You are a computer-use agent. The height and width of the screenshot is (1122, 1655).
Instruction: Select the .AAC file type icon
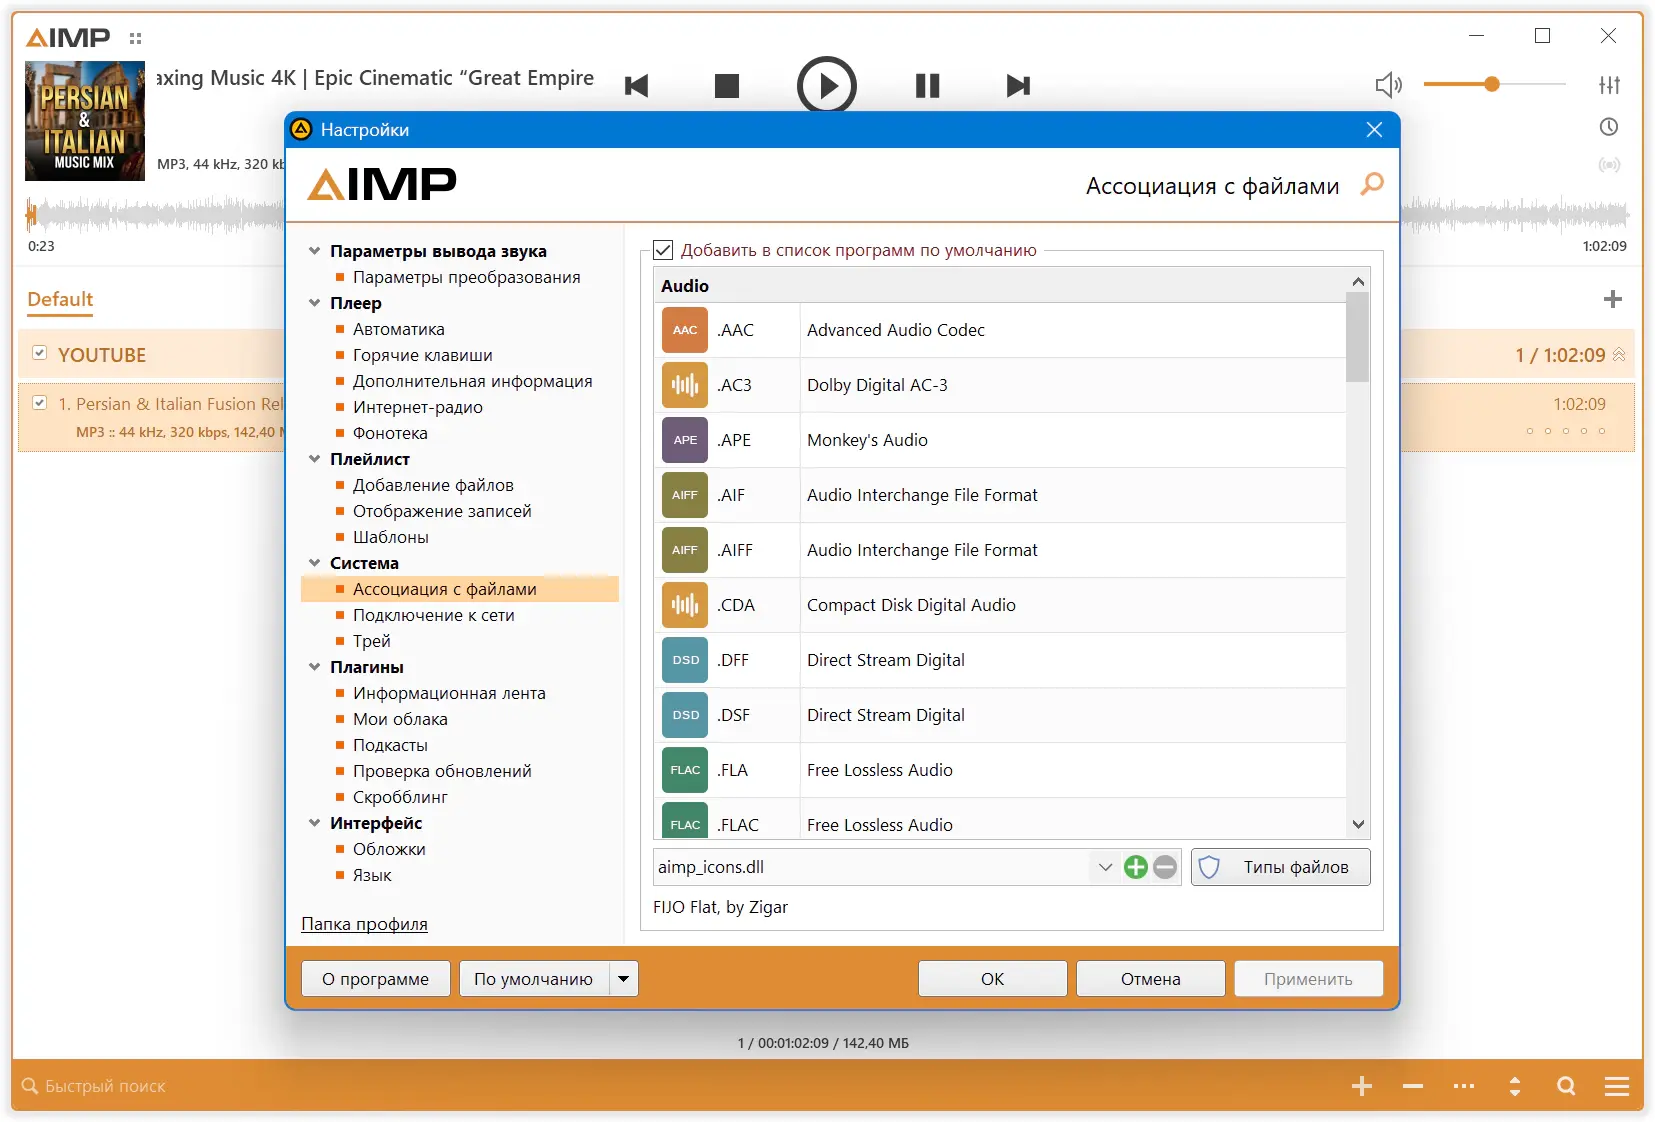click(x=685, y=330)
